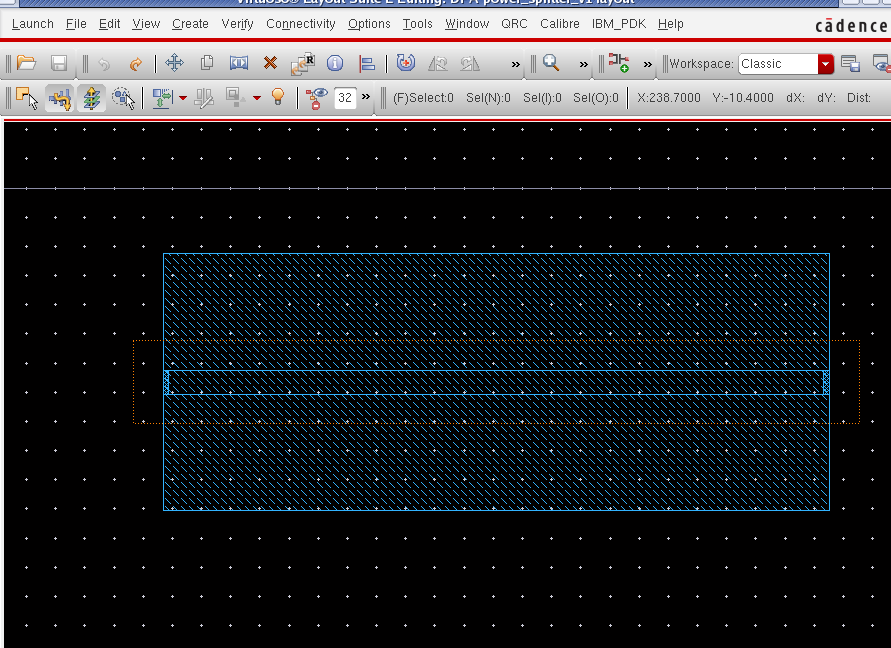Open the Calibre menu
891x648 pixels.
click(559, 23)
